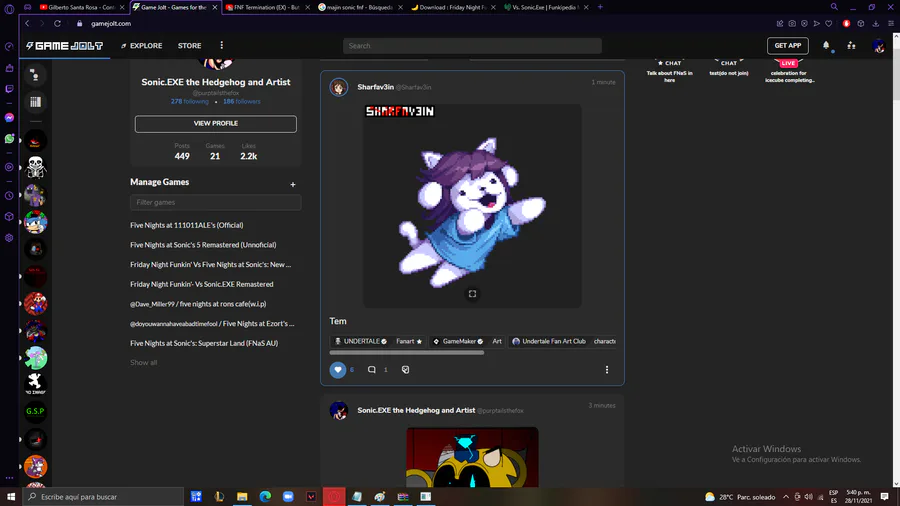Open File Explorer from the taskbar
This screenshot has width=900, height=506.
click(x=242, y=497)
